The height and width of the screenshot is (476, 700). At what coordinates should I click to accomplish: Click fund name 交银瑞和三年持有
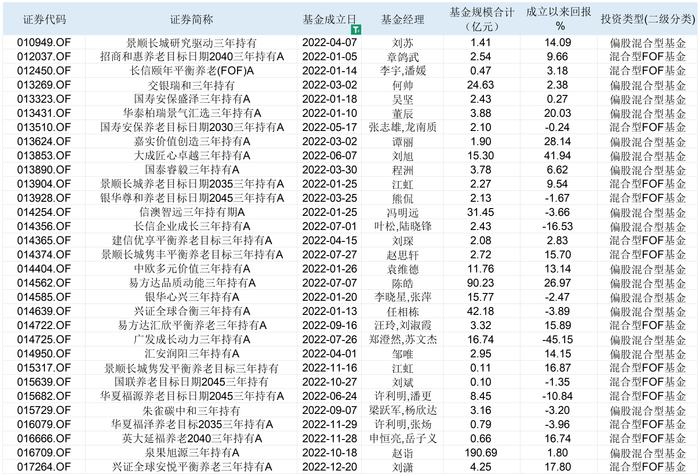[x=191, y=85]
